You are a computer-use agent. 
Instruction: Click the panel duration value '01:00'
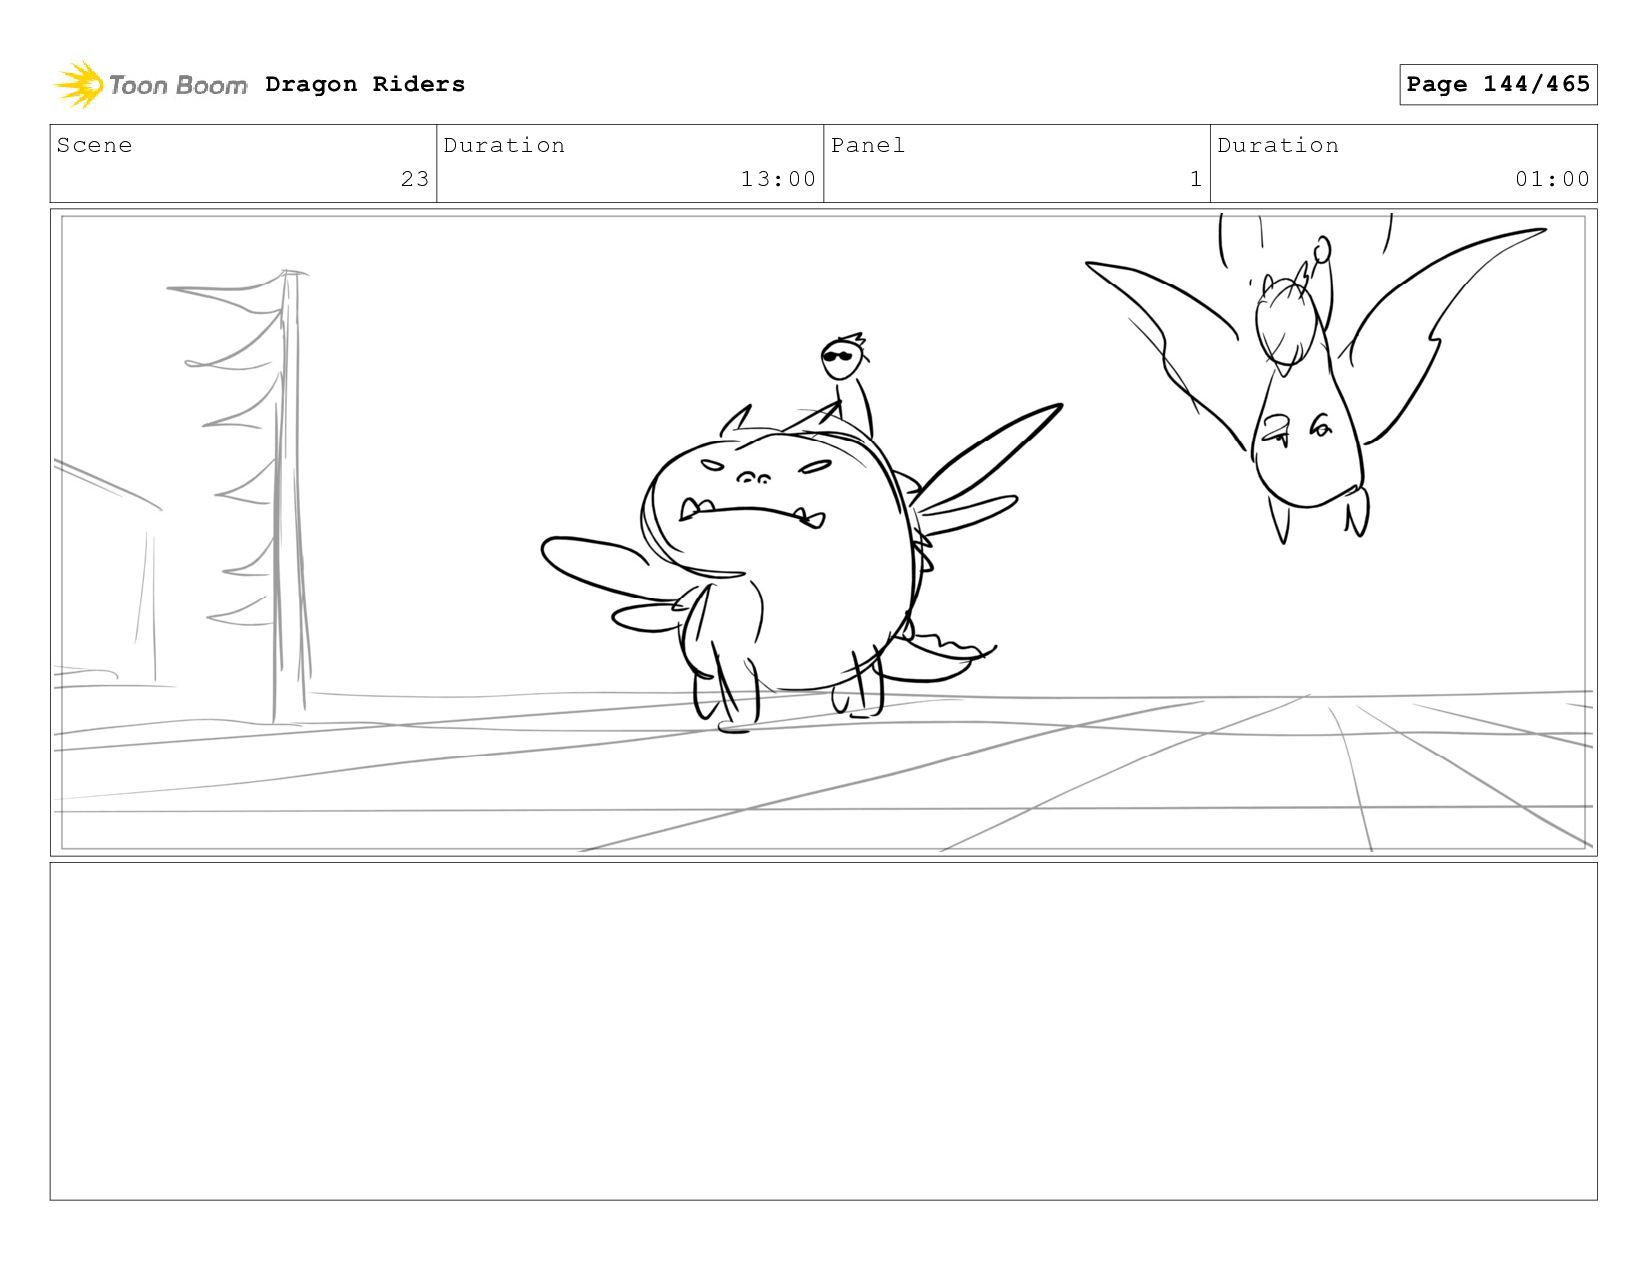click(x=1552, y=179)
